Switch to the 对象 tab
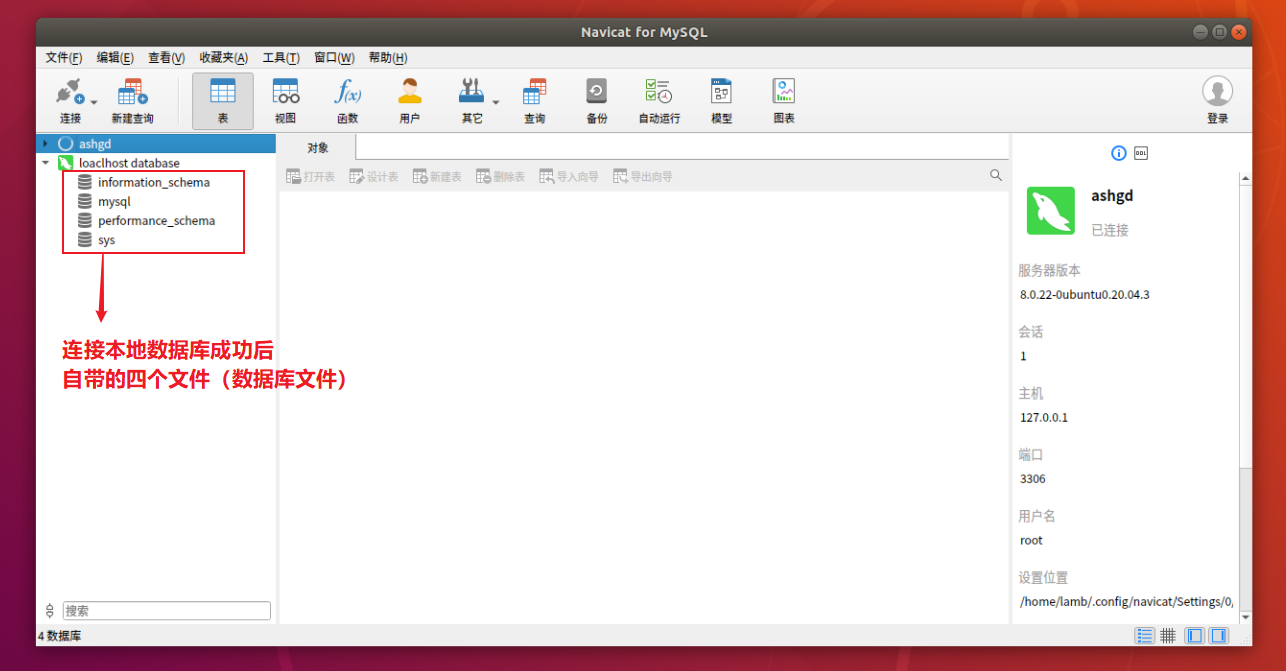 tap(317, 148)
